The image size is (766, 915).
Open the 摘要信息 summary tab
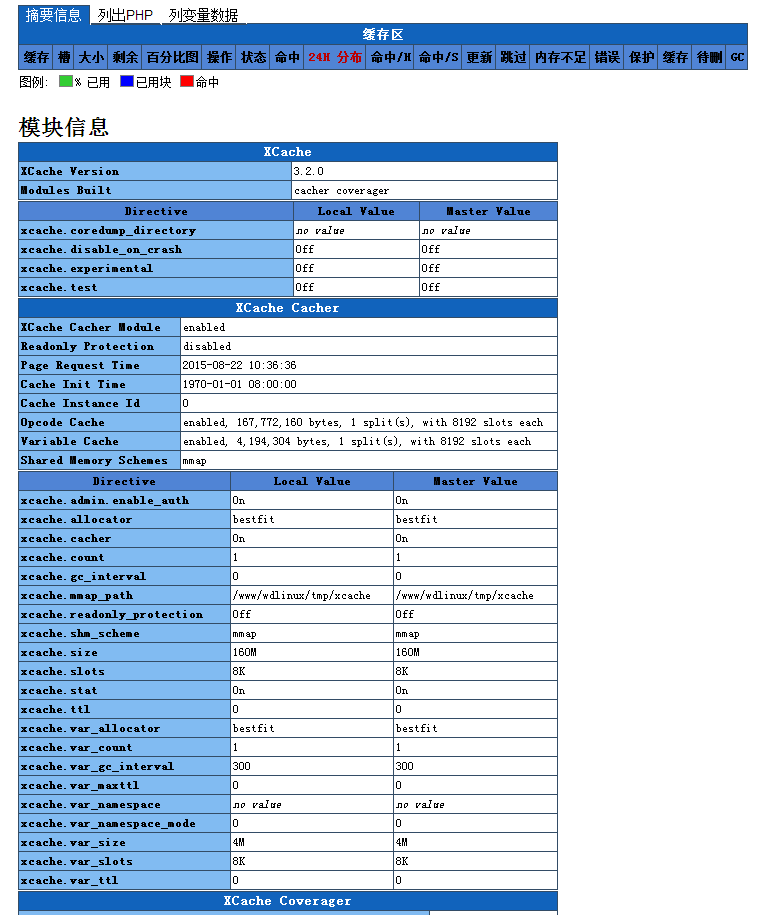coord(53,15)
